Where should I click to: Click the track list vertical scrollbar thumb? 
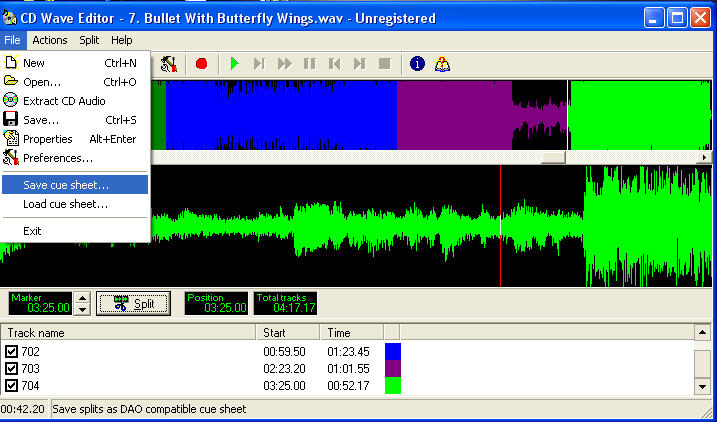702,364
